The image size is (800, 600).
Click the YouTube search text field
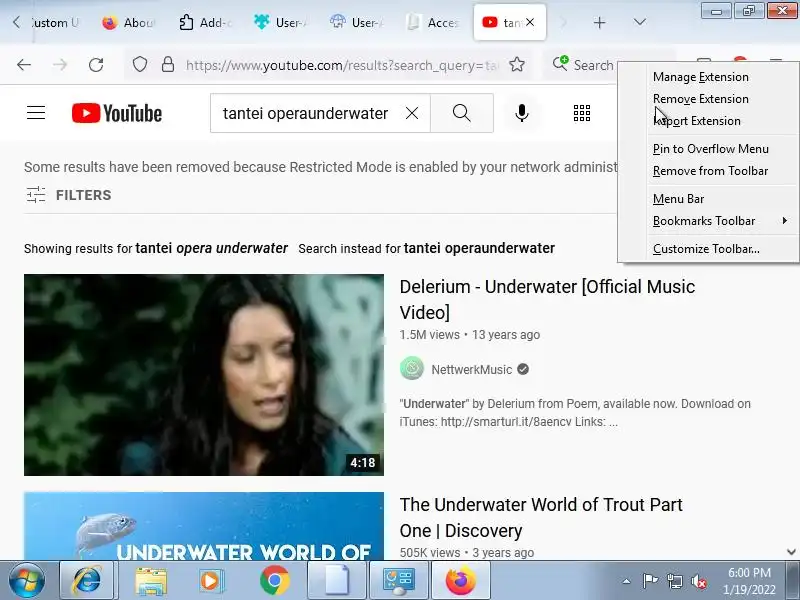click(x=306, y=113)
